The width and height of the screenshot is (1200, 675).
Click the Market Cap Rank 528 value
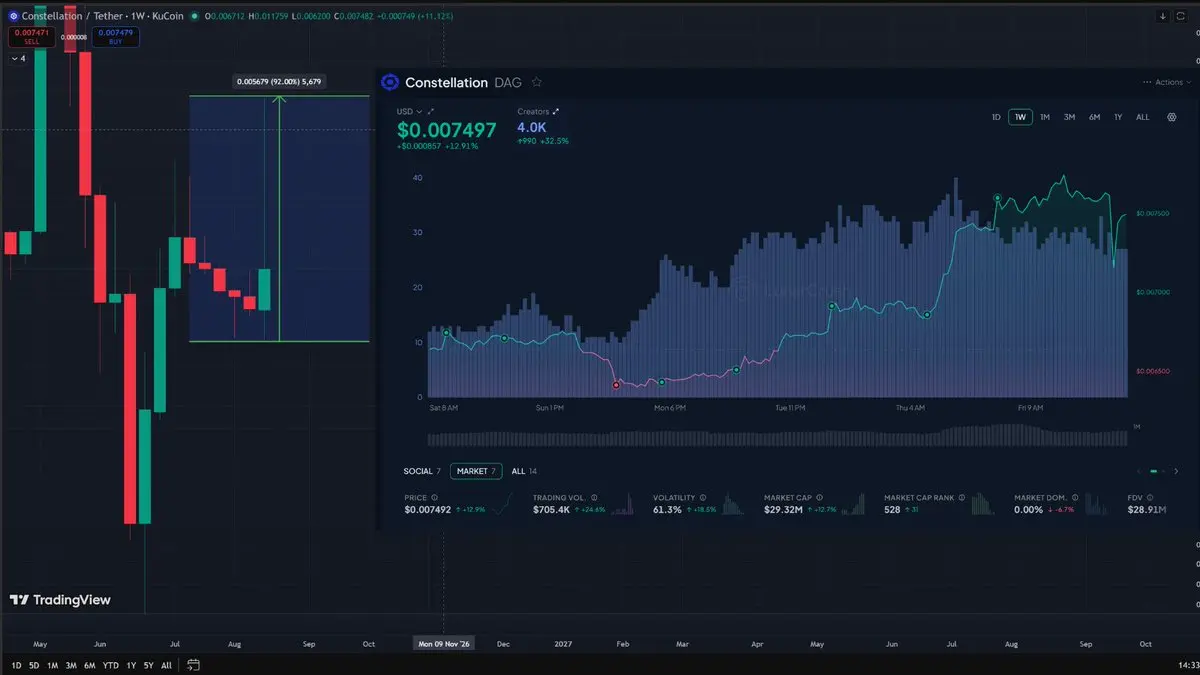click(x=893, y=510)
